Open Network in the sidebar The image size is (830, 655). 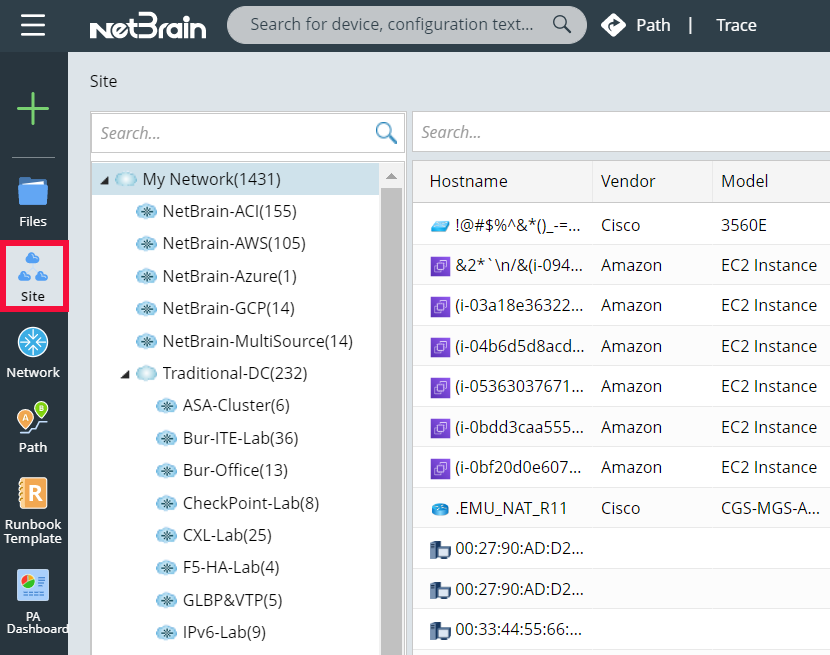pyautogui.click(x=33, y=353)
